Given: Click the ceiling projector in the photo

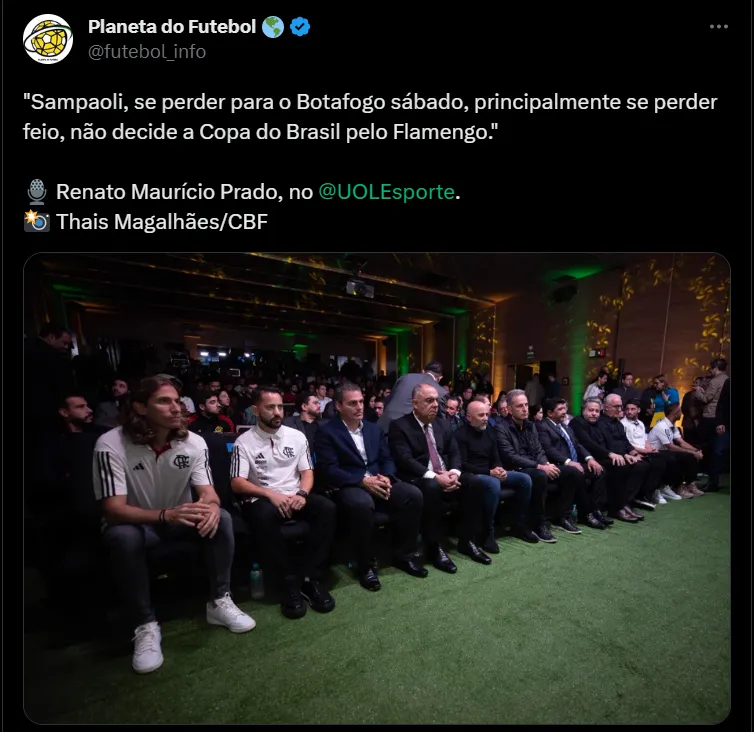Looking at the screenshot, I should coord(360,288).
